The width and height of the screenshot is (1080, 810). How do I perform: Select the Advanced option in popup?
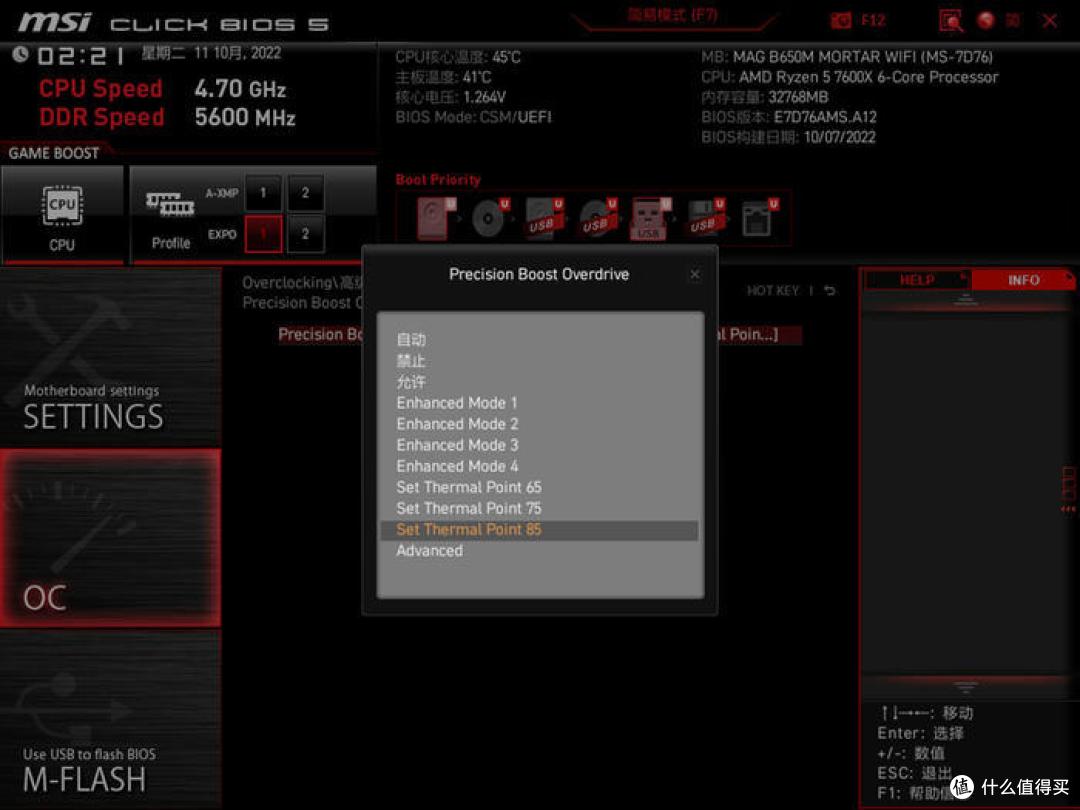coord(429,551)
